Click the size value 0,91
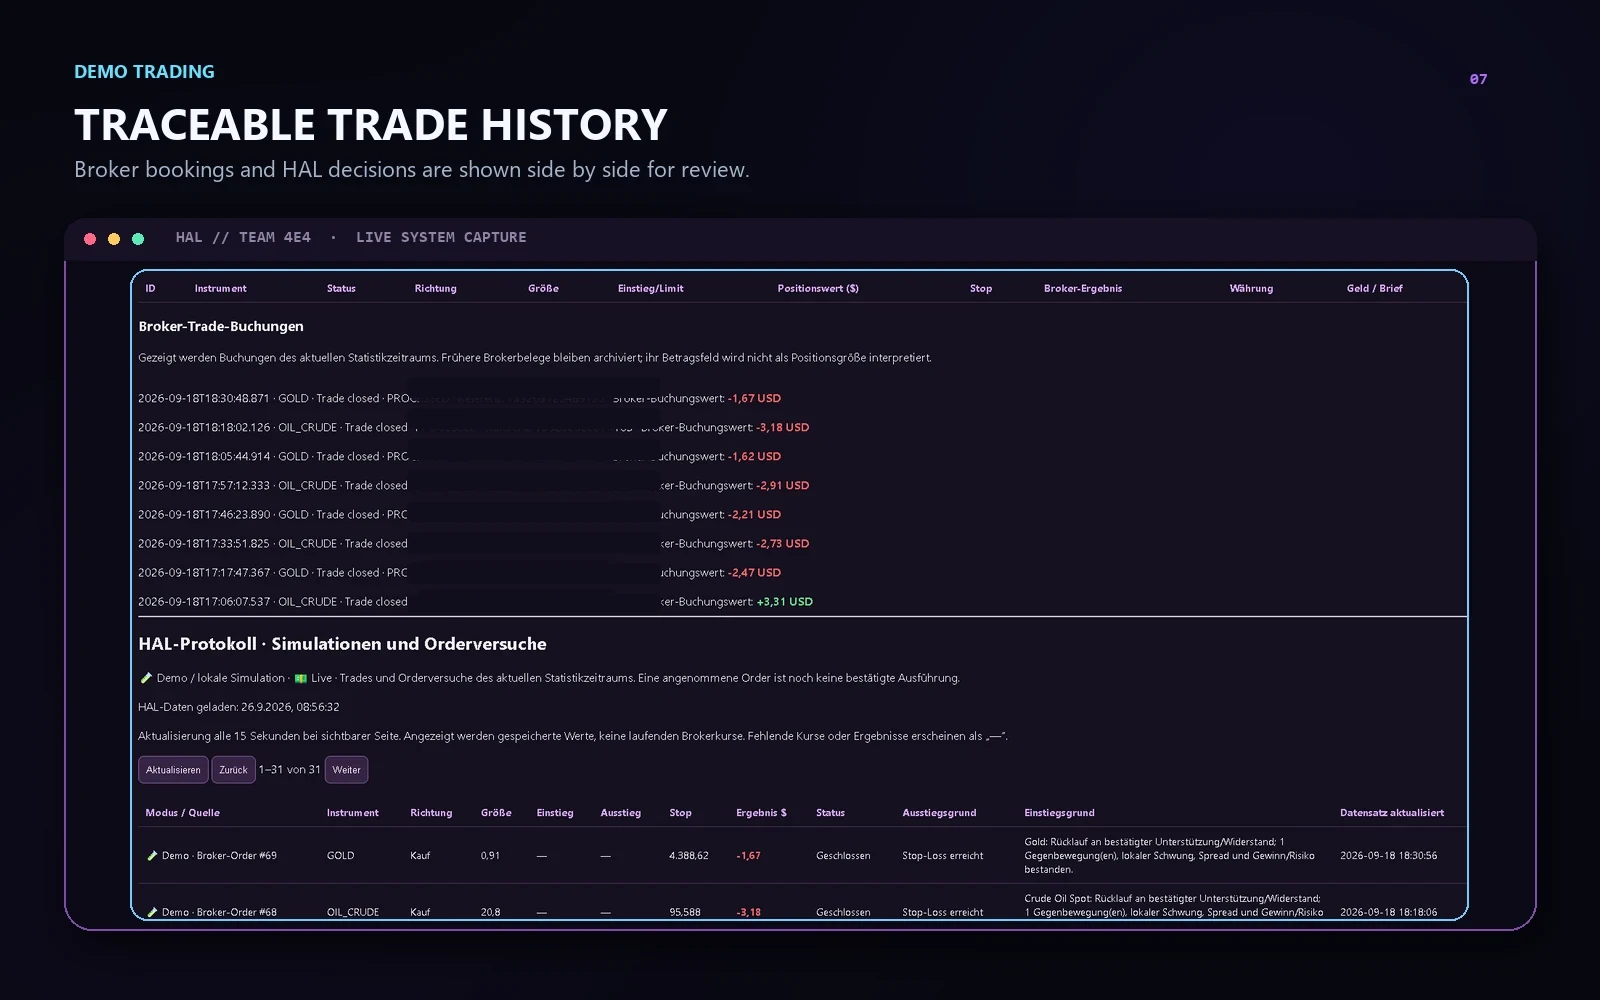1600x1000 pixels. tap(490, 856)
